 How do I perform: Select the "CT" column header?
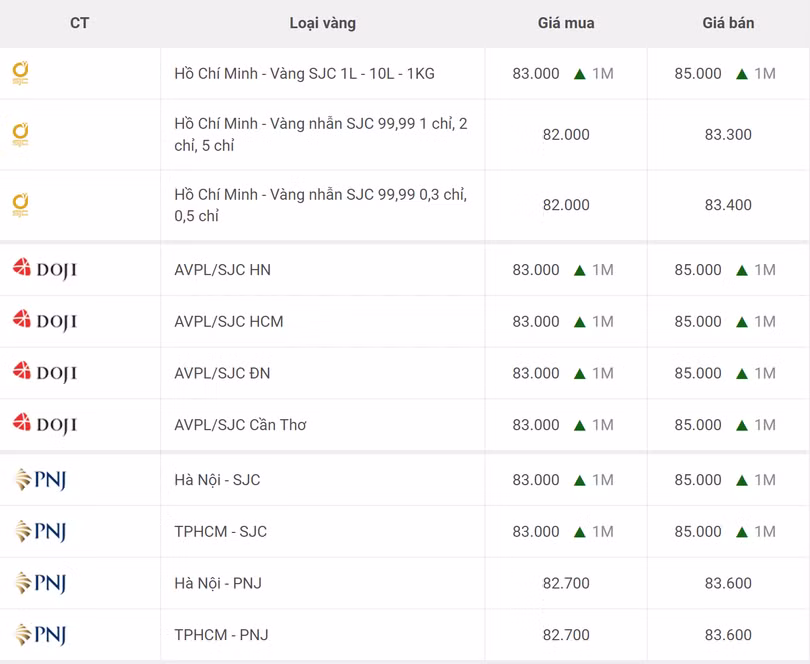coord(80,23)
